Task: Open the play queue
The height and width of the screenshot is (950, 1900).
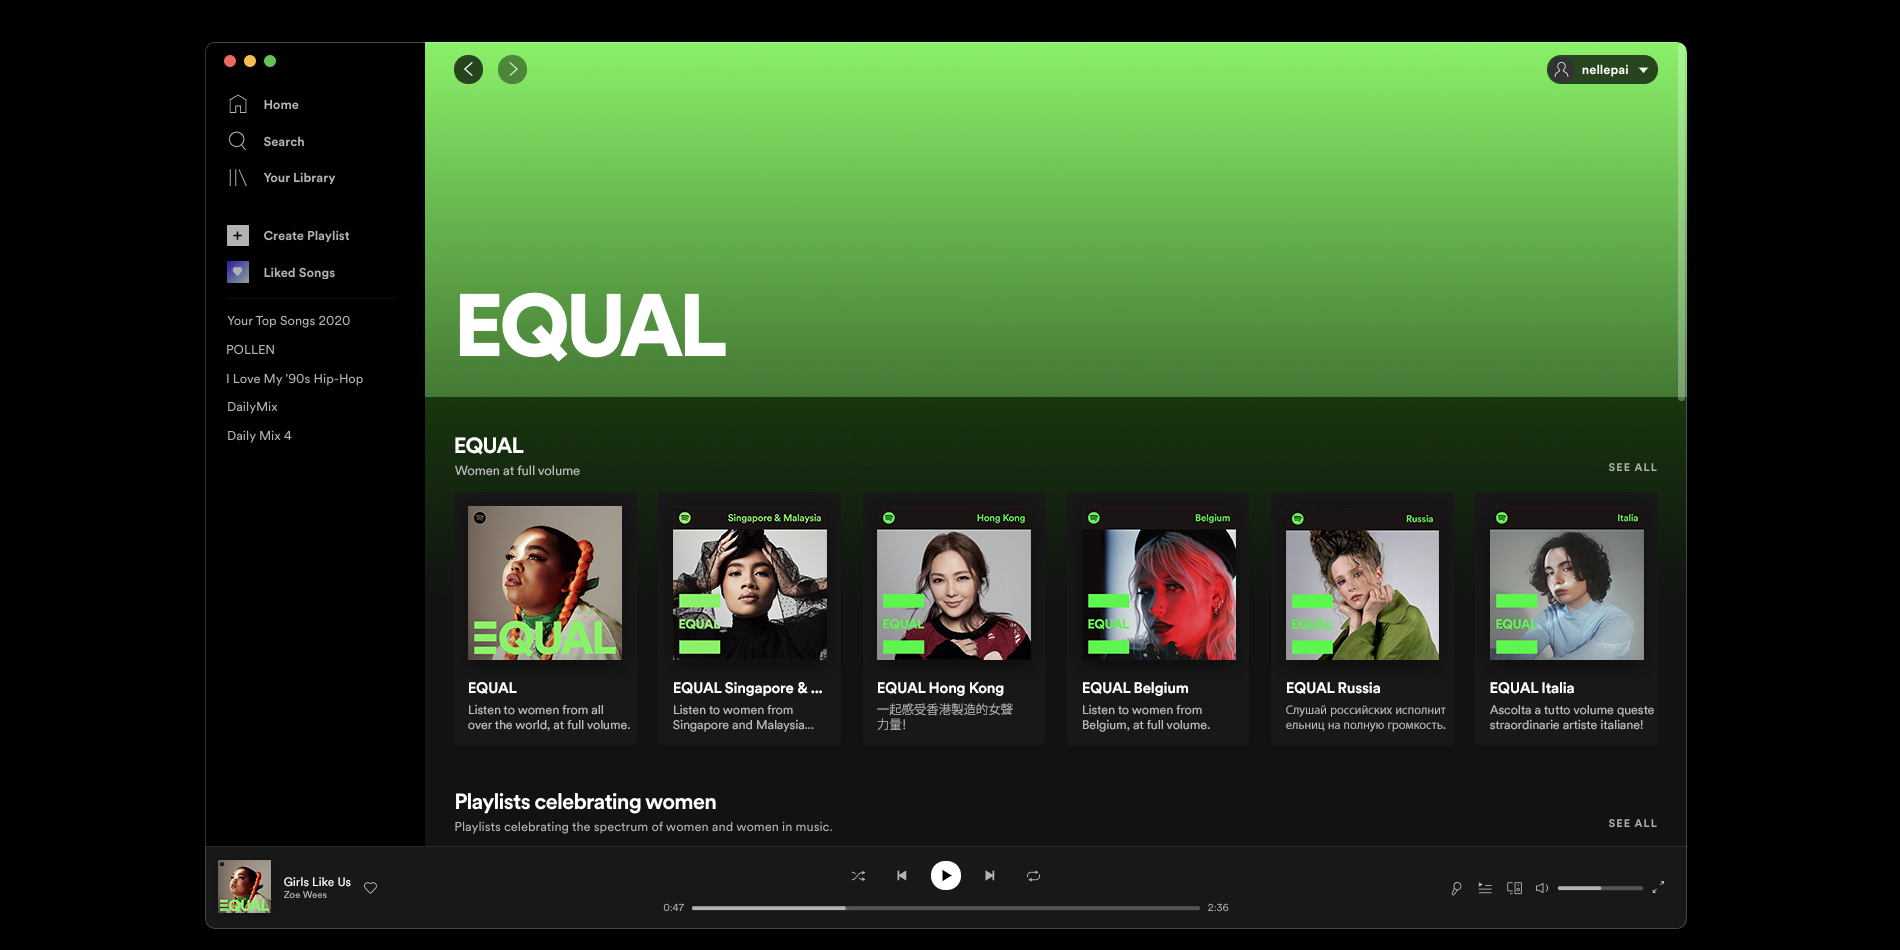Action: pyautogui.click(x=1484, y=887)
